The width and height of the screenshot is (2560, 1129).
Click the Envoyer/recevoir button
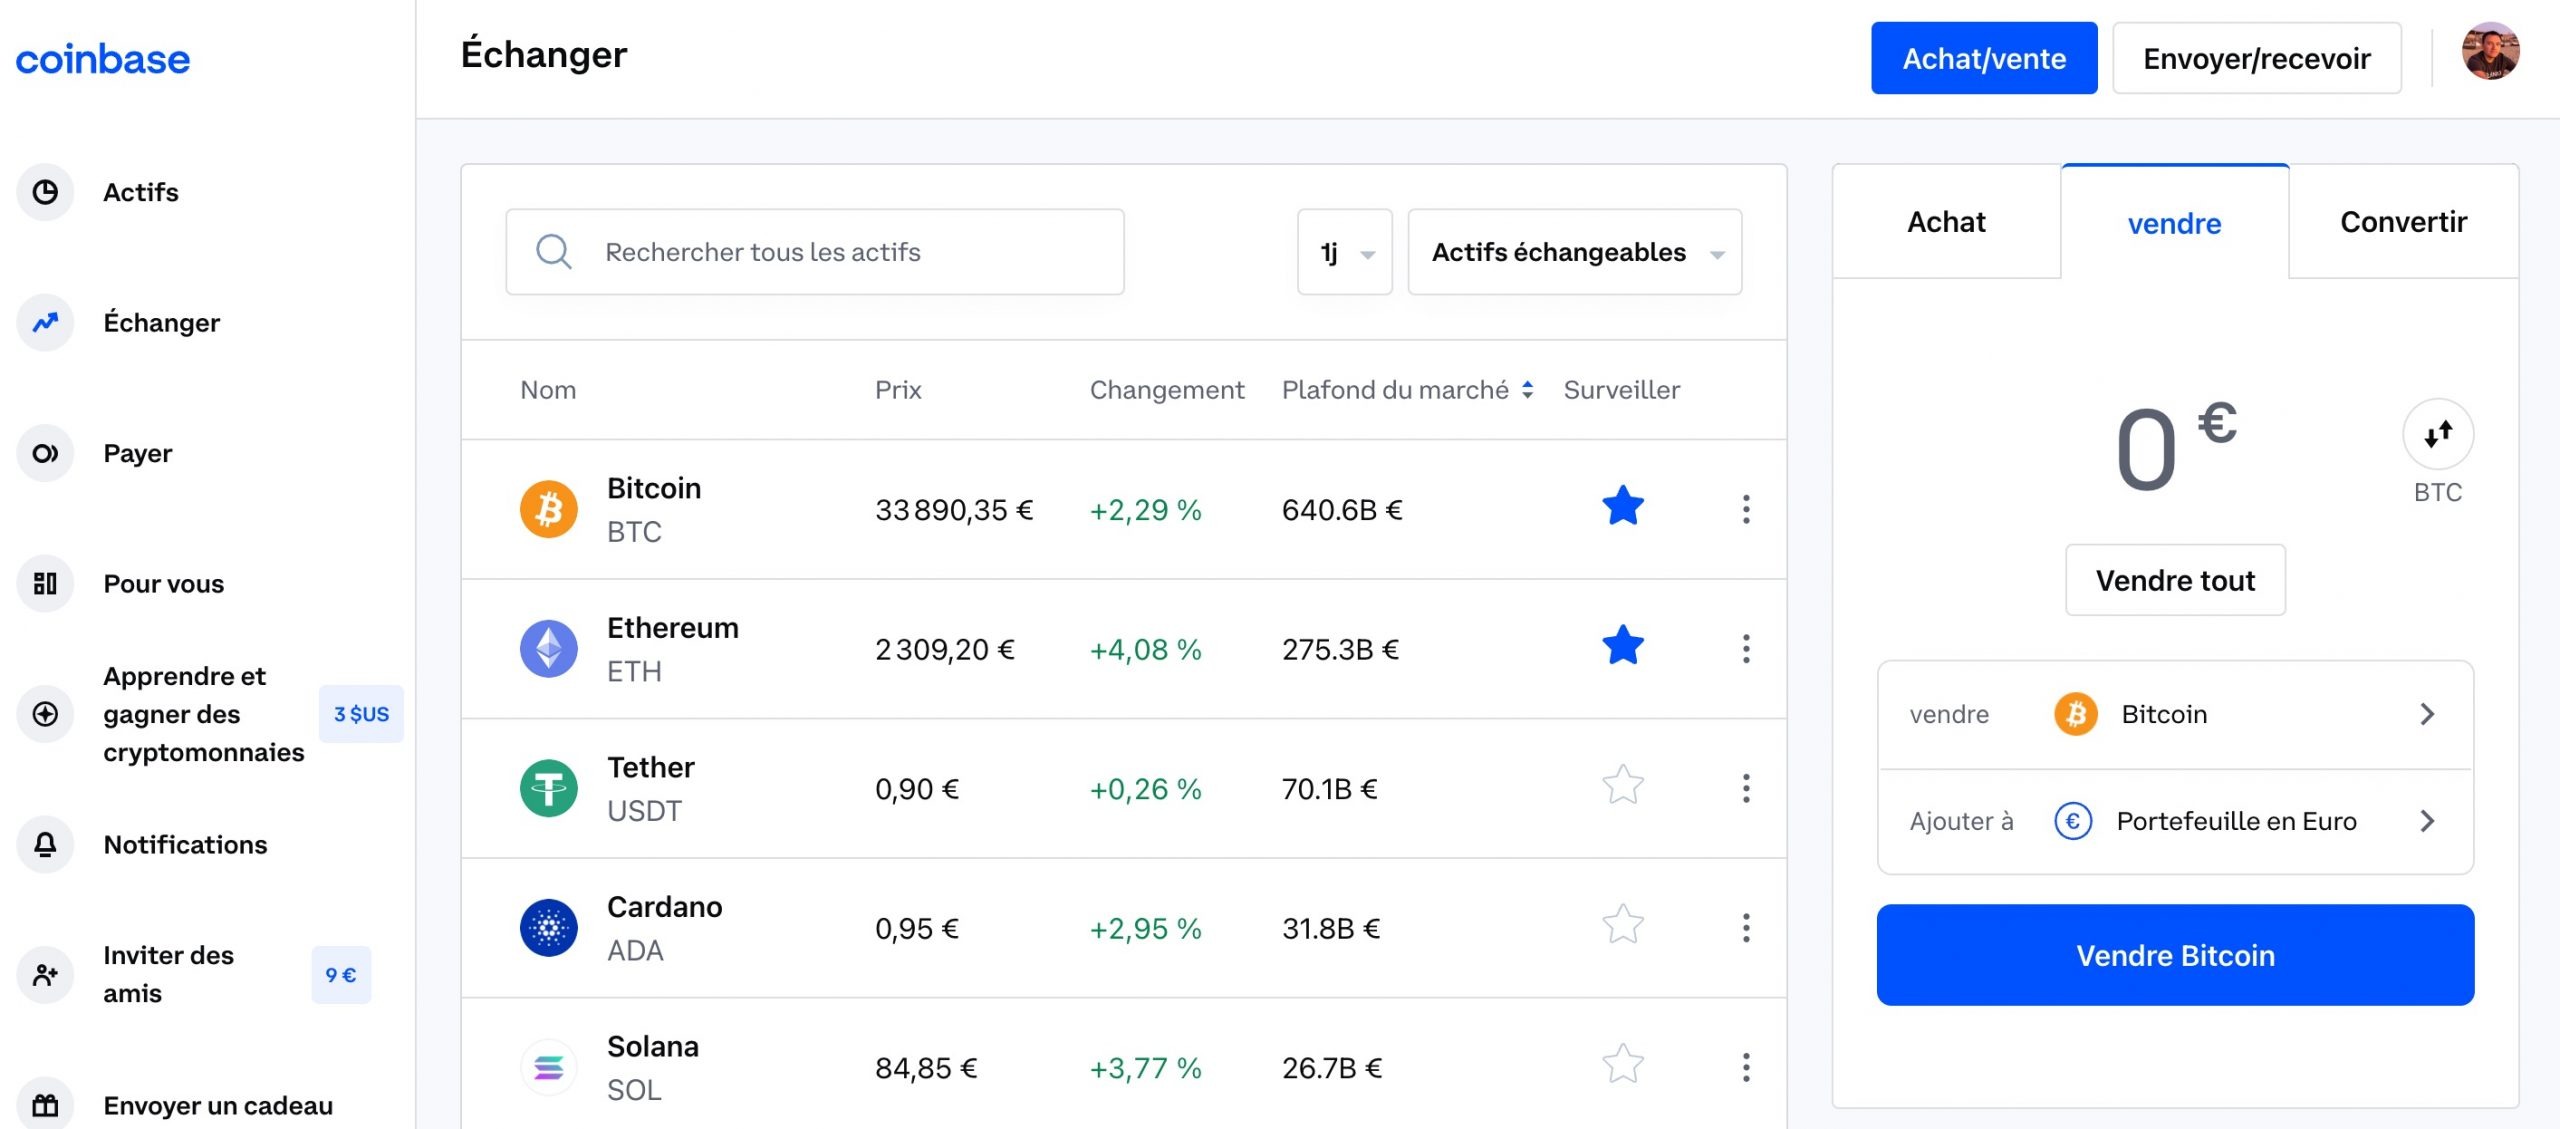2257,58
